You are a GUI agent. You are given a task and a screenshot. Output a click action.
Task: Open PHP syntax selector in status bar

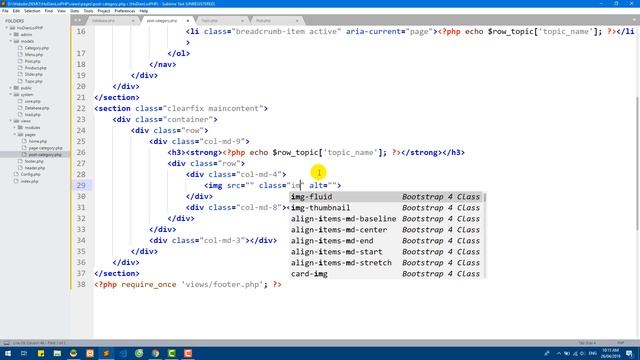(x=620, y=343)
